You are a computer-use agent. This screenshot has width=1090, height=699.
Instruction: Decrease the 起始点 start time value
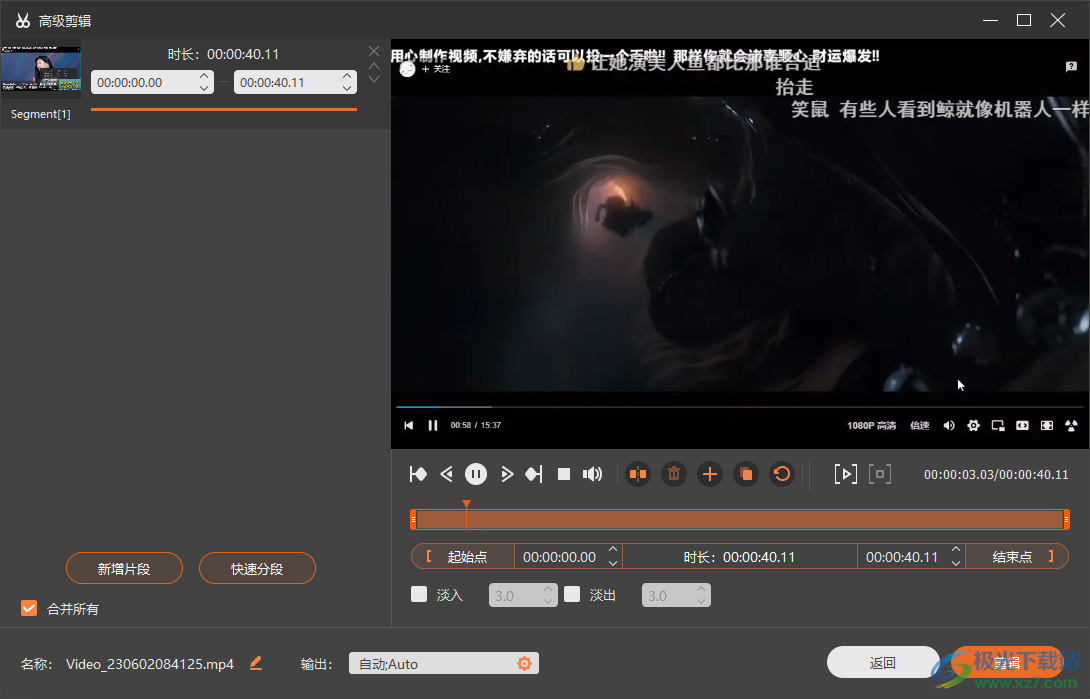(x=613, y=563)
